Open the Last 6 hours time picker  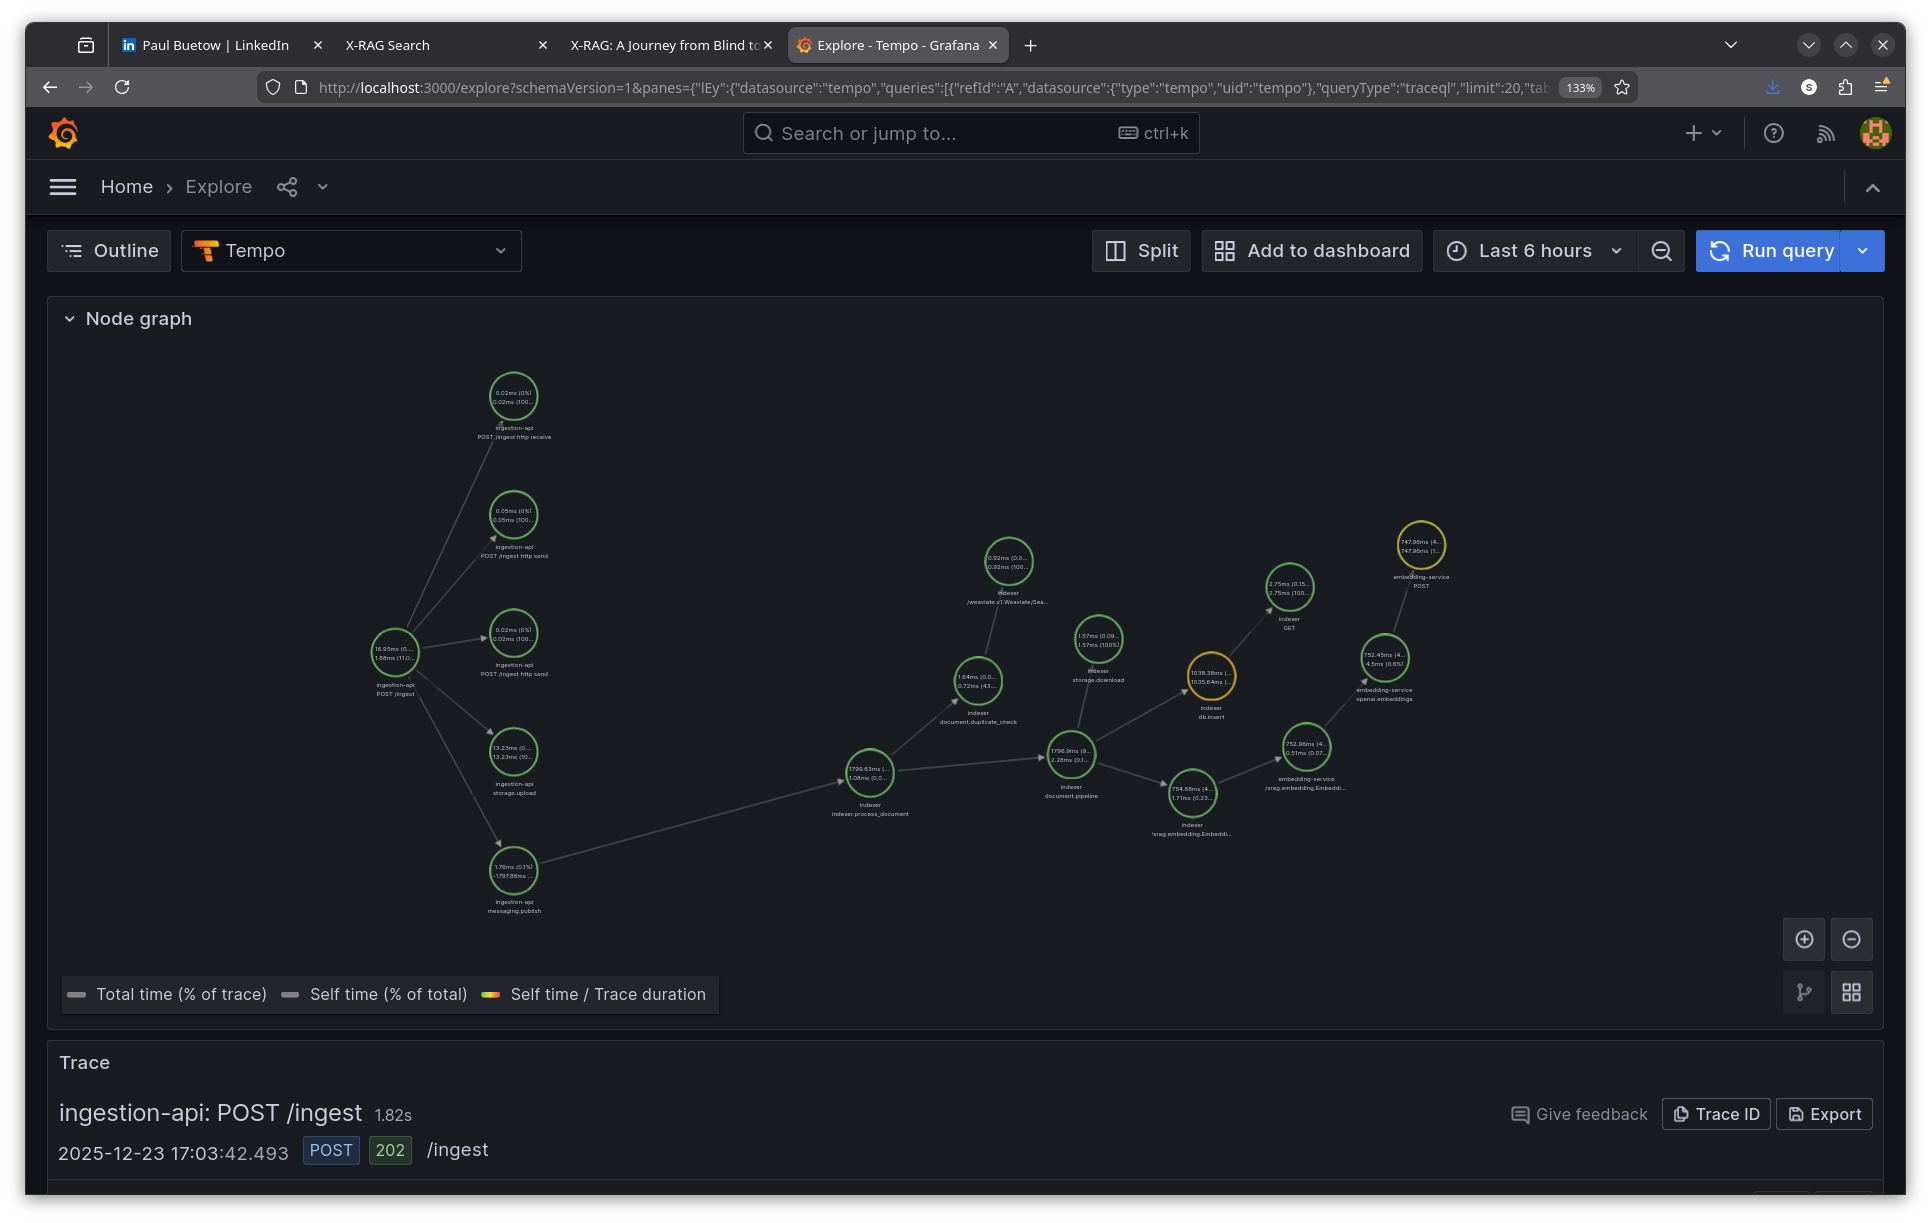tap(1535, 251)
